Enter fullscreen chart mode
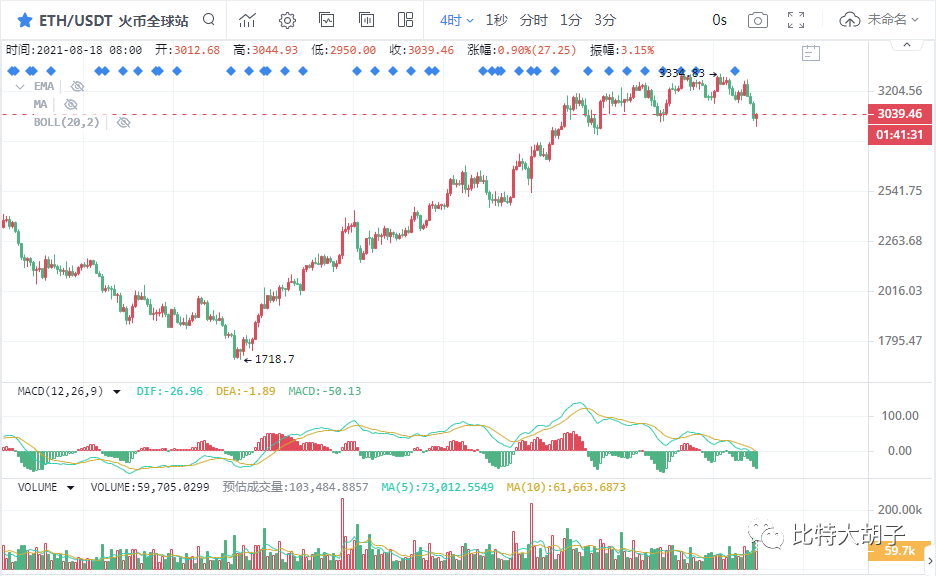The width and height of the screenshot is (936, 576). (x=796, y=19)
